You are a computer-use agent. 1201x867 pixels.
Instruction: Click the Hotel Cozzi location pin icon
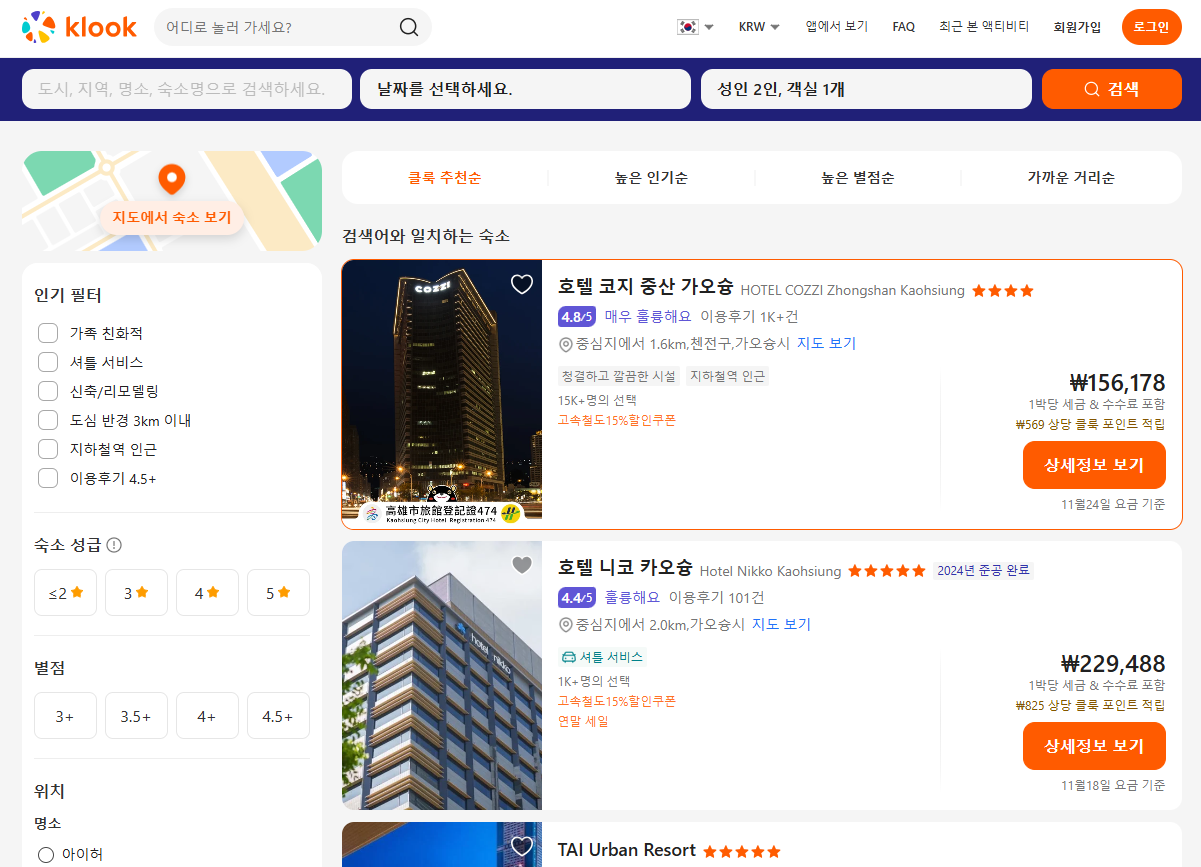tap(565, 344)
